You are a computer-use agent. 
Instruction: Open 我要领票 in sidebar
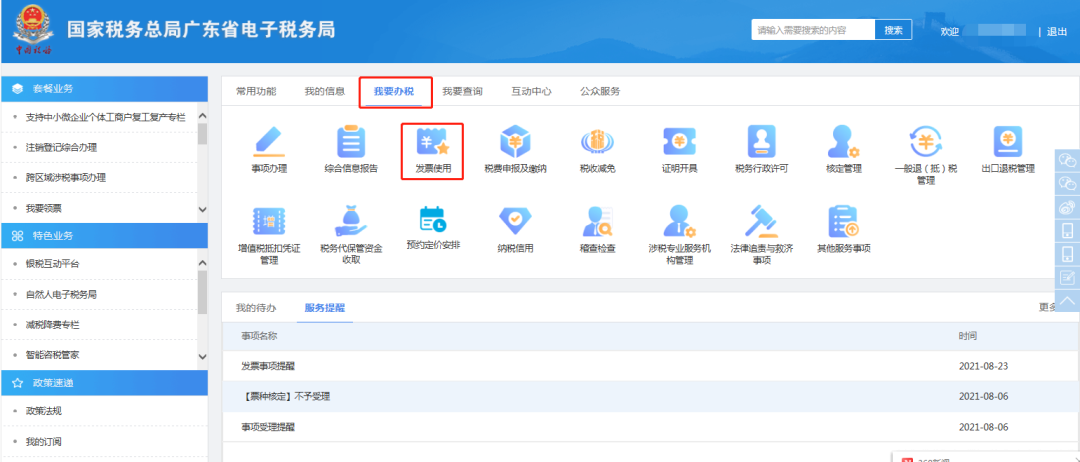click(43, 208)
